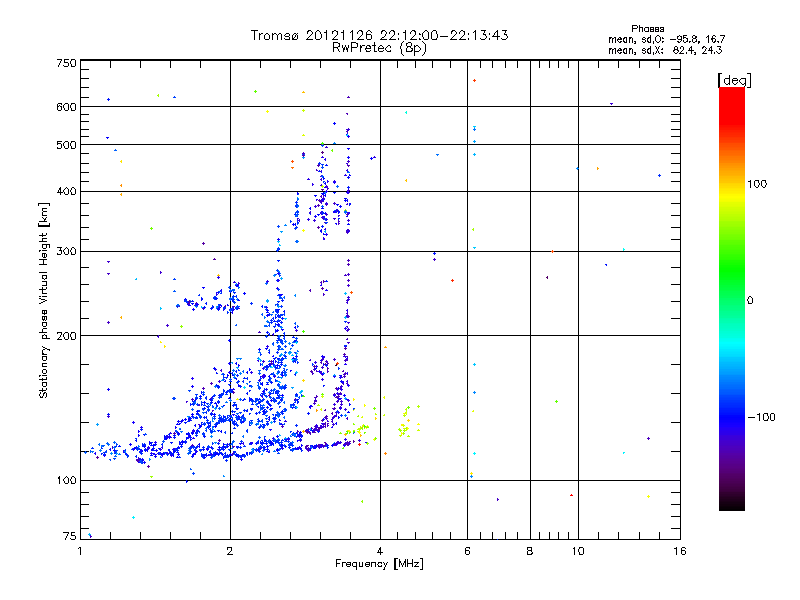Click the '600' height axis tick label
The image size is (800, 600).
click(66, 107)
